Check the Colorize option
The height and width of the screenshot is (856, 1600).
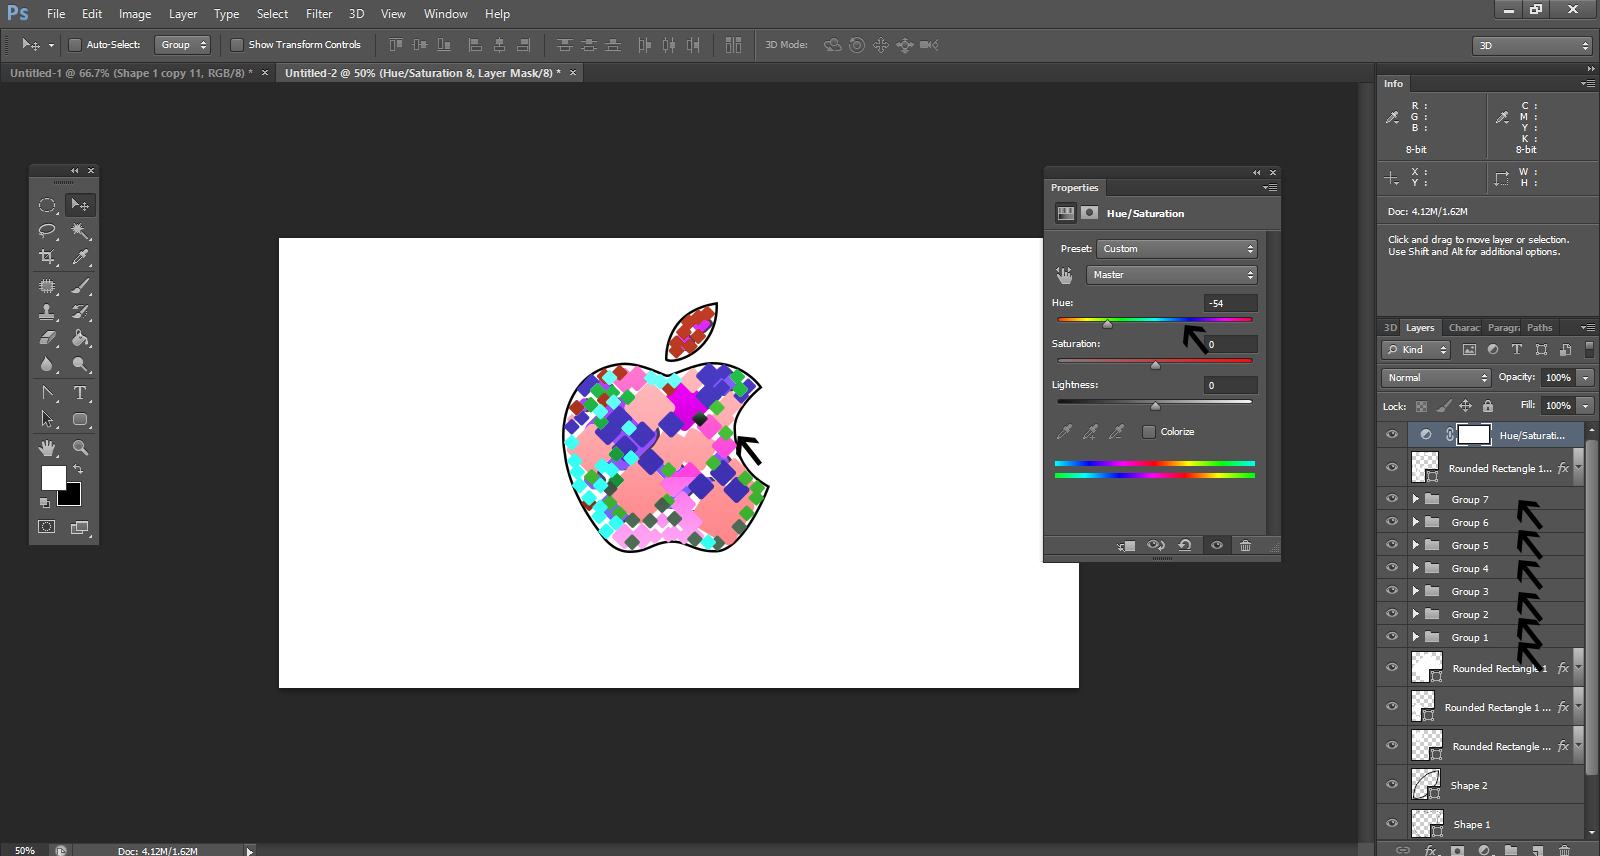(x=1149, y=432)
